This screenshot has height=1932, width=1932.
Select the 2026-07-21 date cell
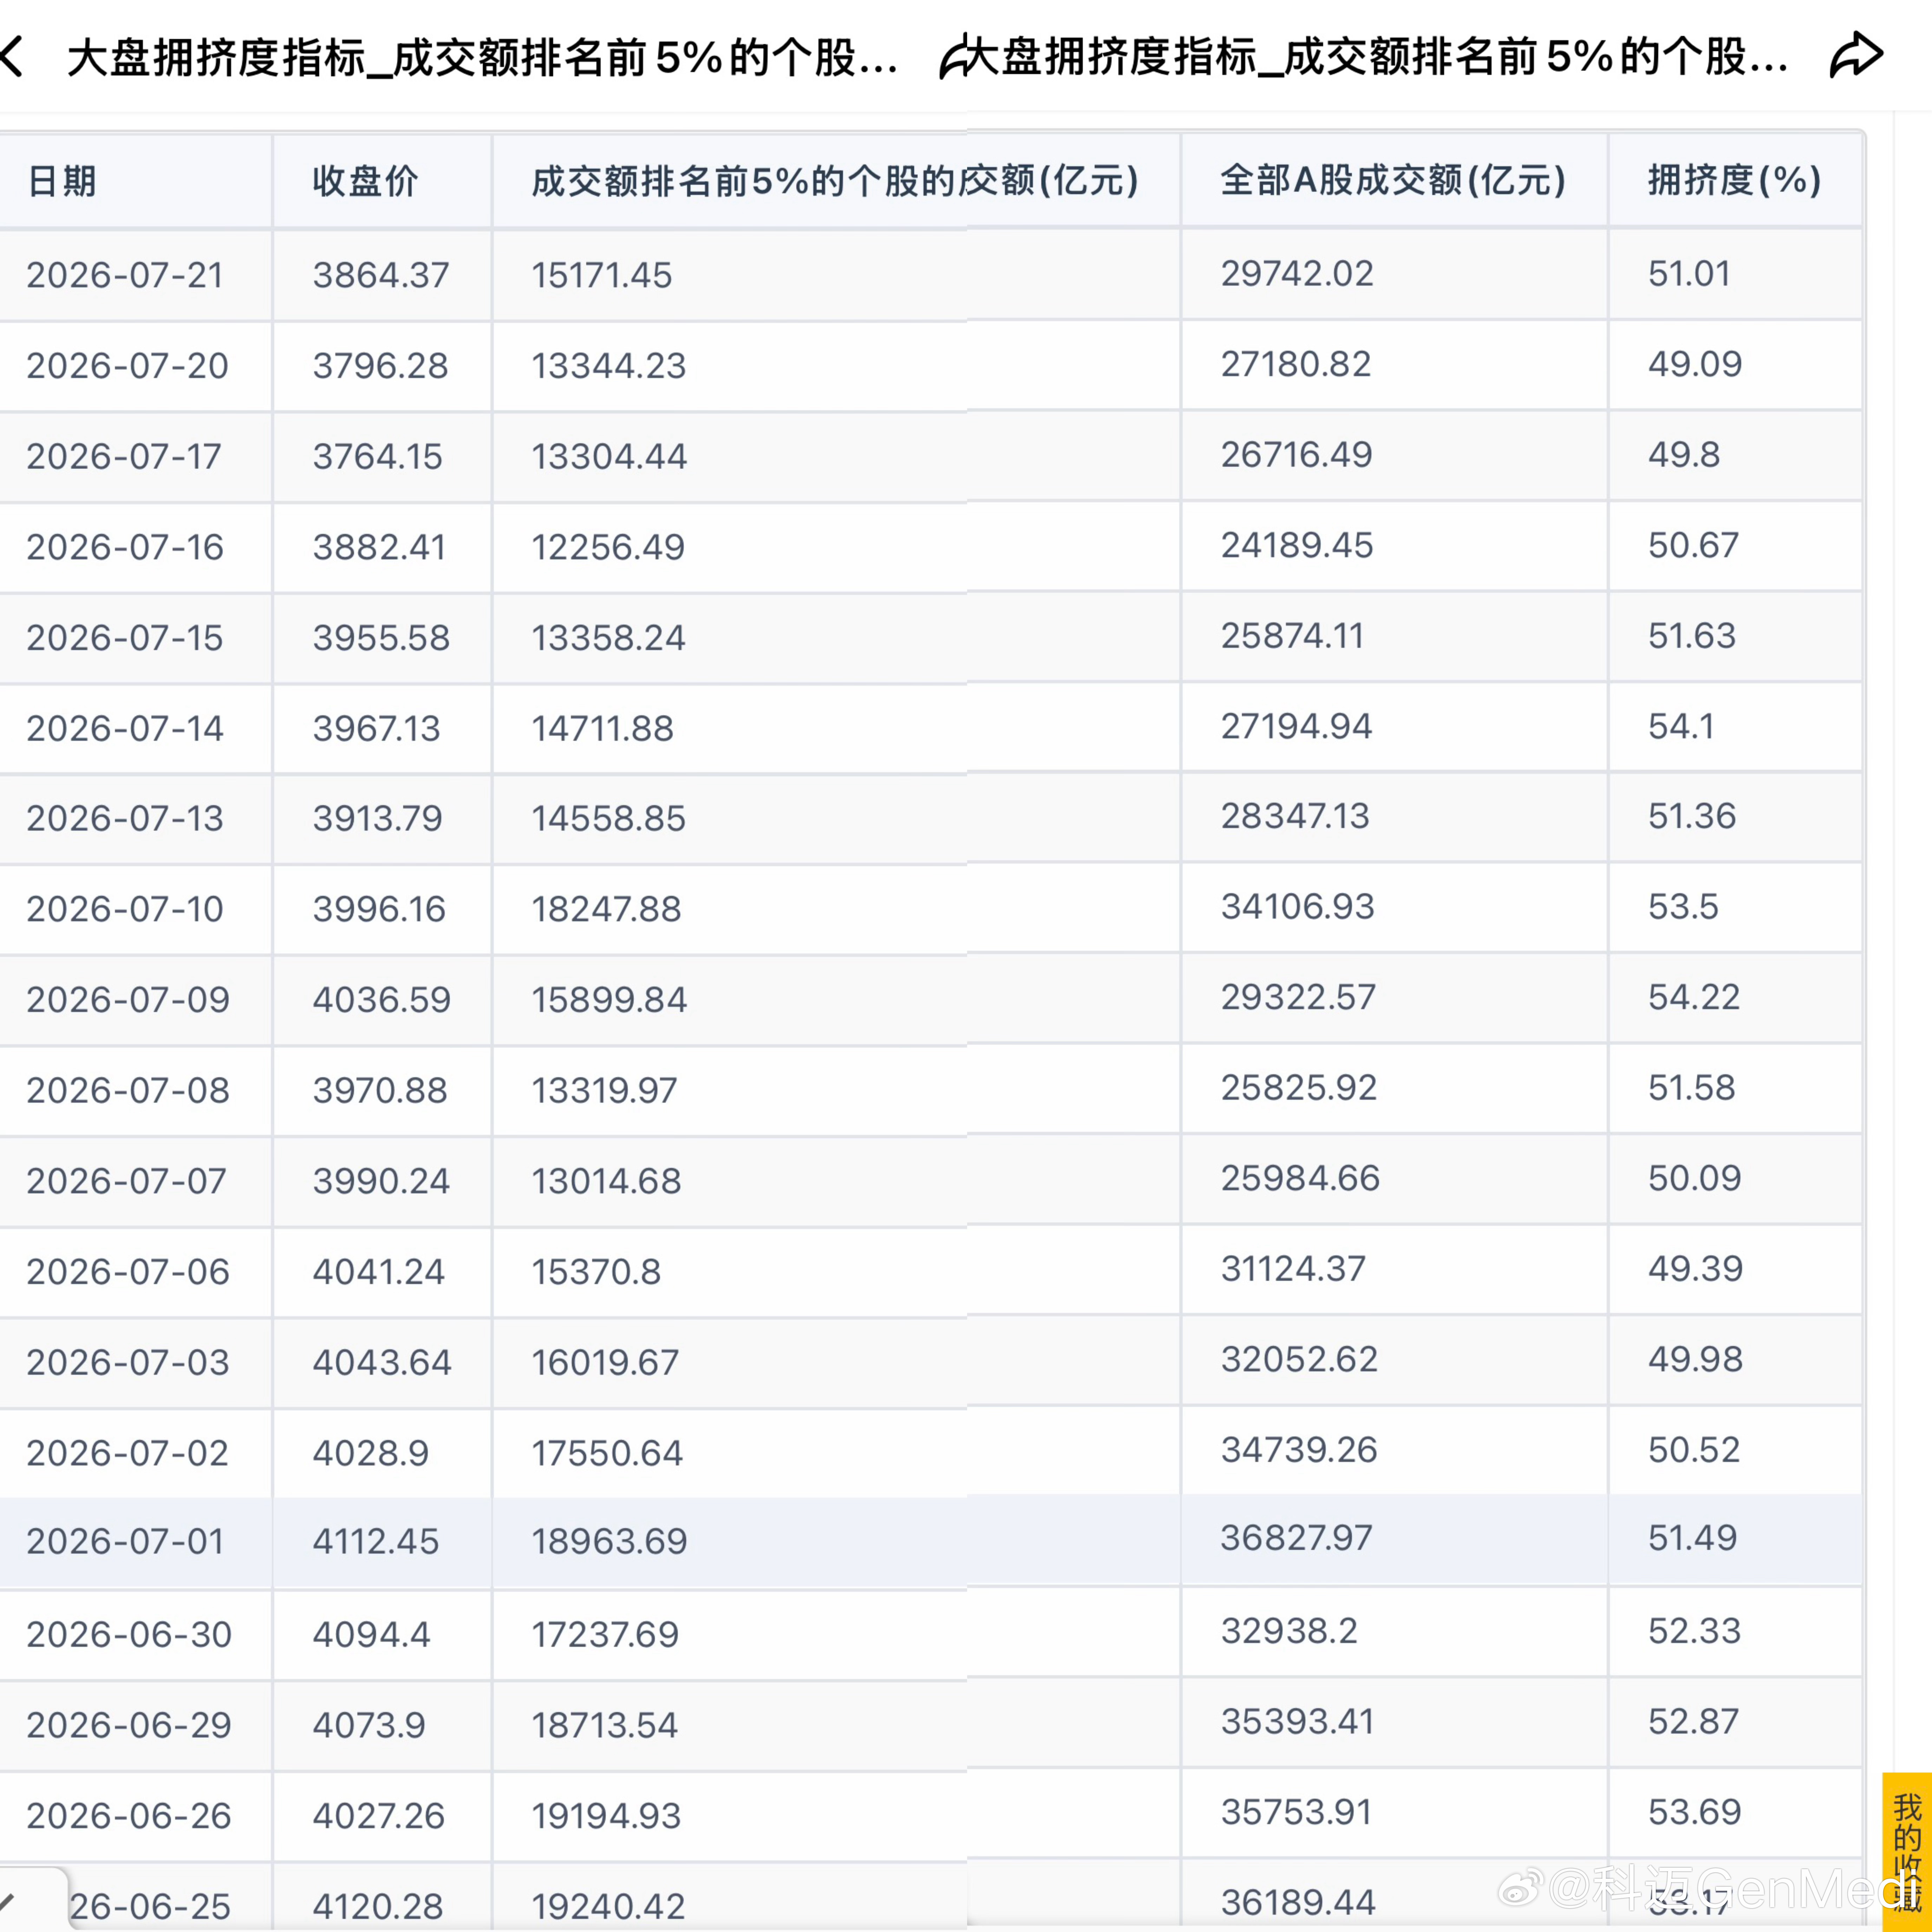125,275
